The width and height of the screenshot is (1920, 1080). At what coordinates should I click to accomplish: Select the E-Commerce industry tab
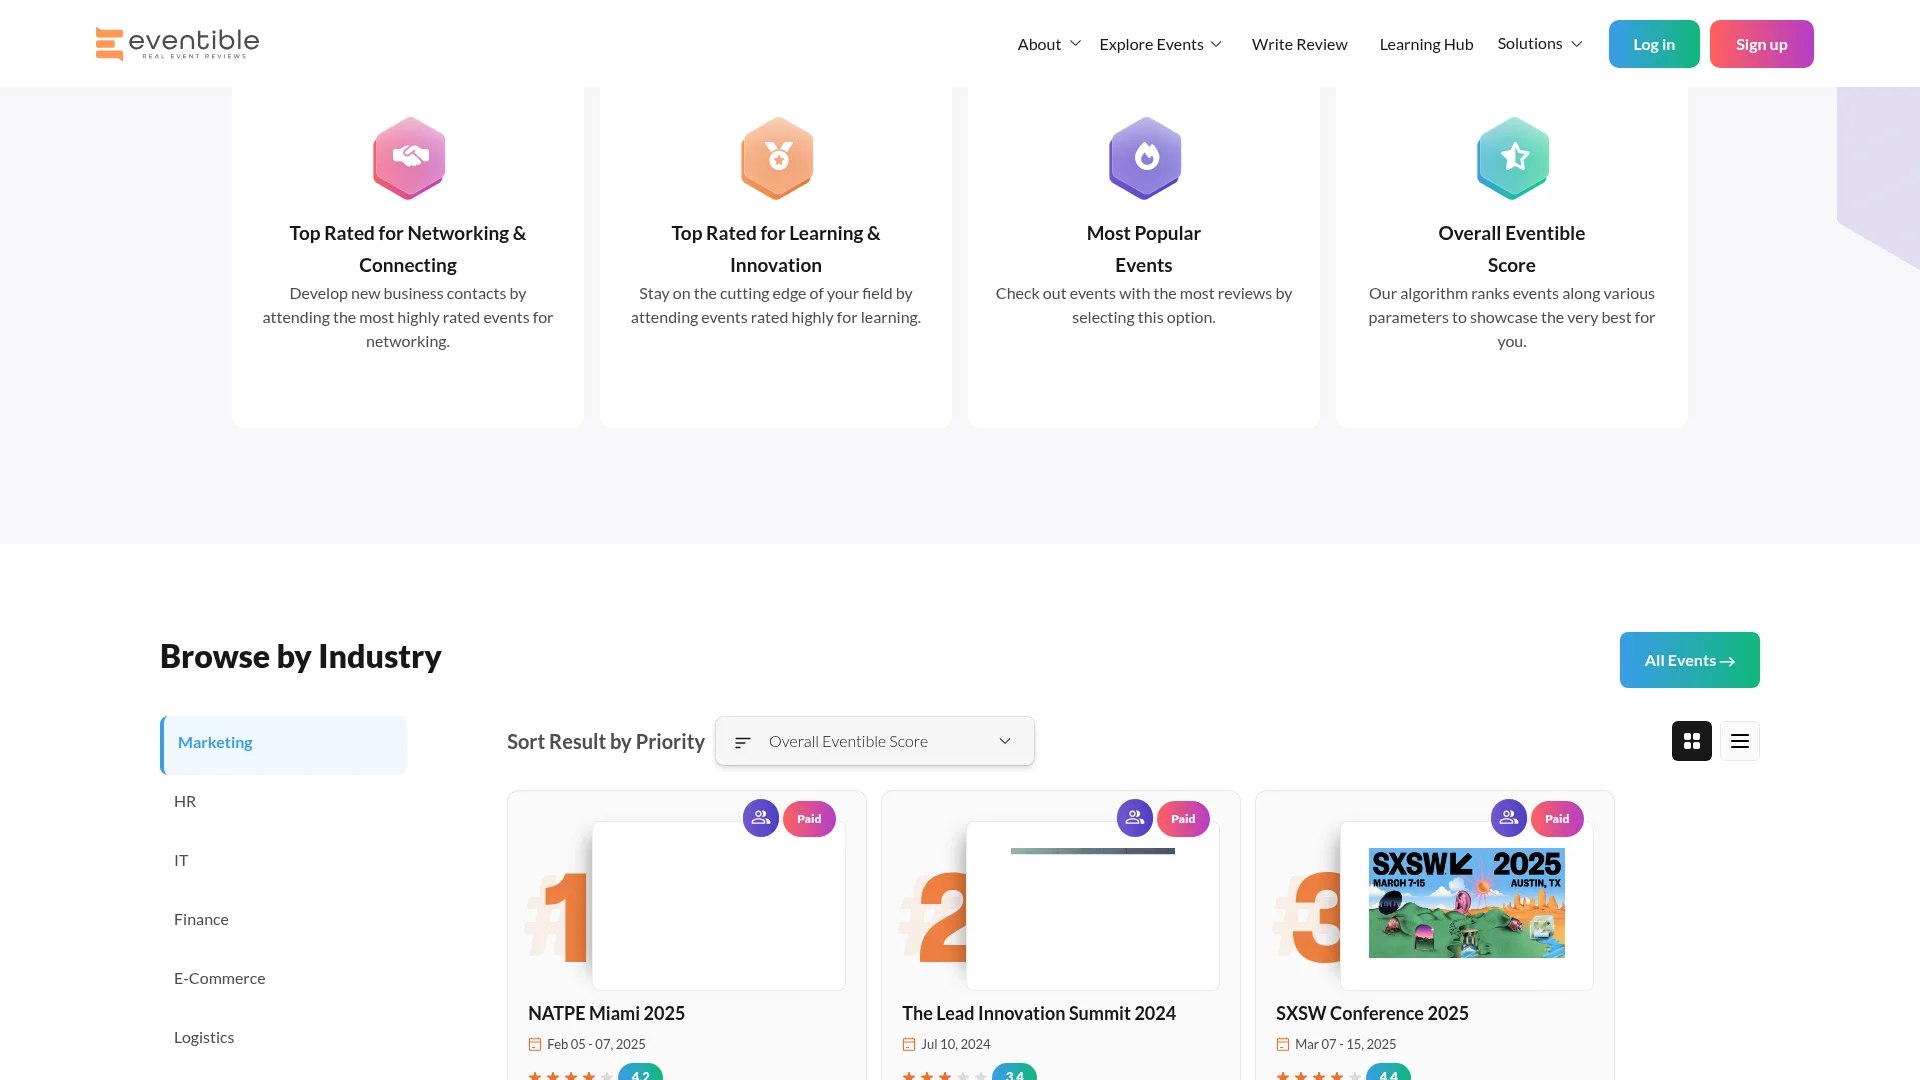pyautogui.click(x=284, y=978)
